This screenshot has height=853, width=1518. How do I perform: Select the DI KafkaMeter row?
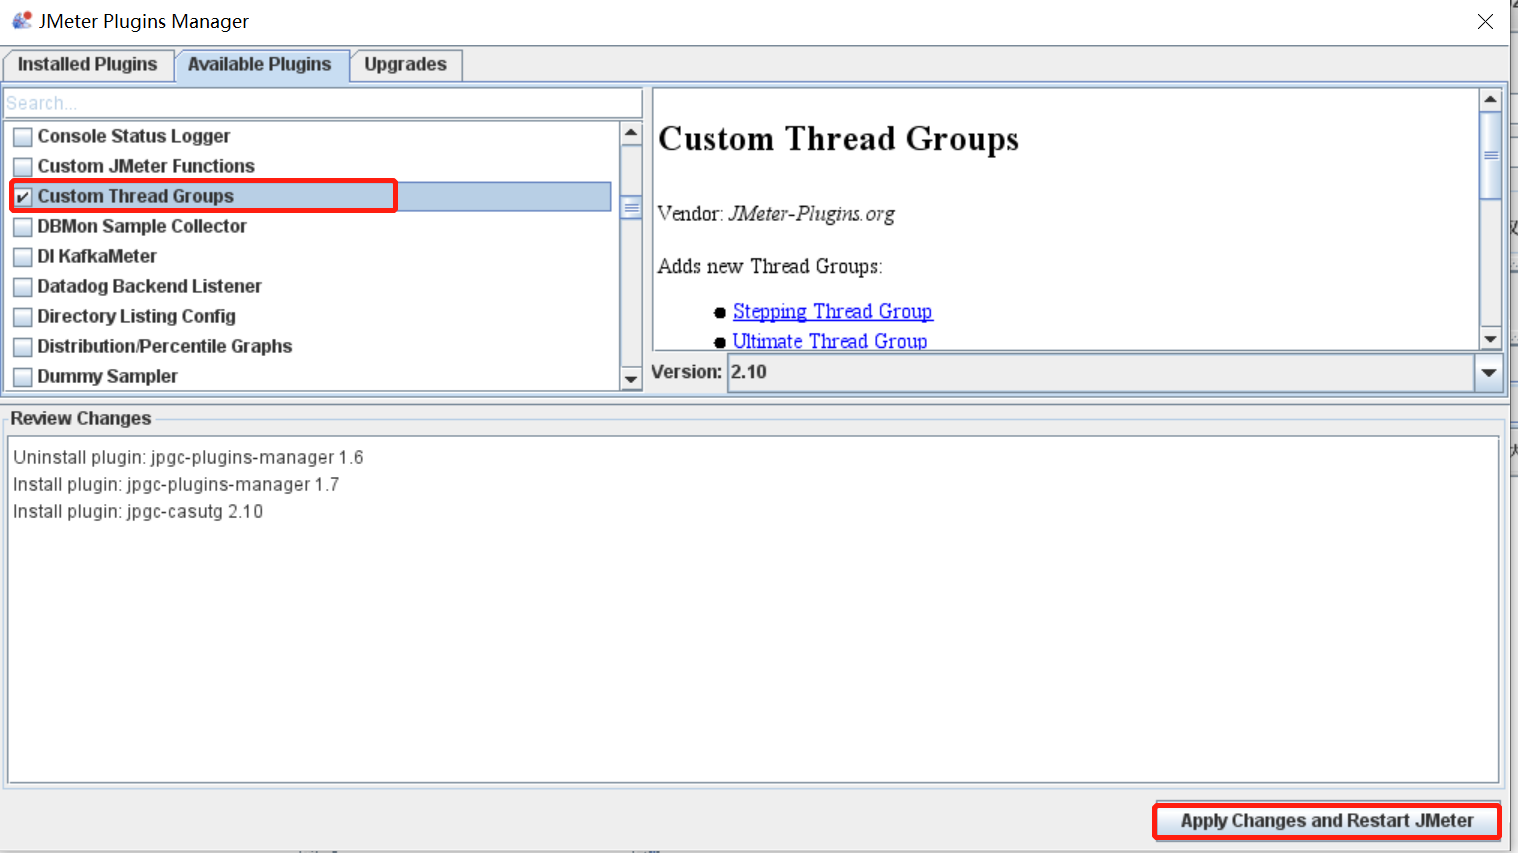point(311,256)
